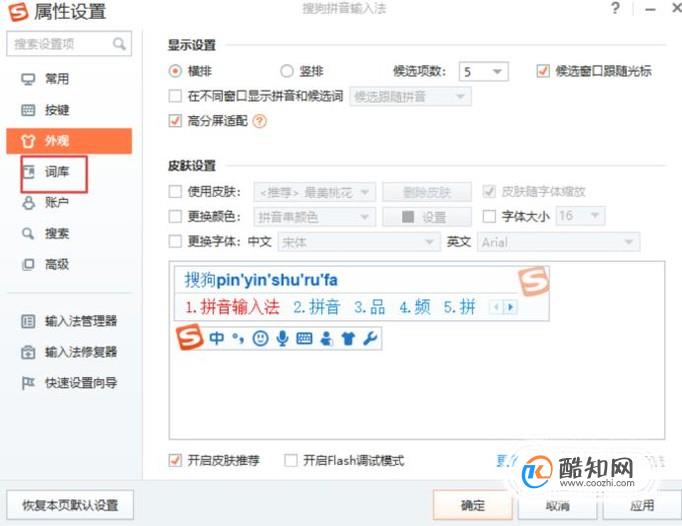Open the 账户 settings section
Screen dimensions: 682x526
(69, 202)
